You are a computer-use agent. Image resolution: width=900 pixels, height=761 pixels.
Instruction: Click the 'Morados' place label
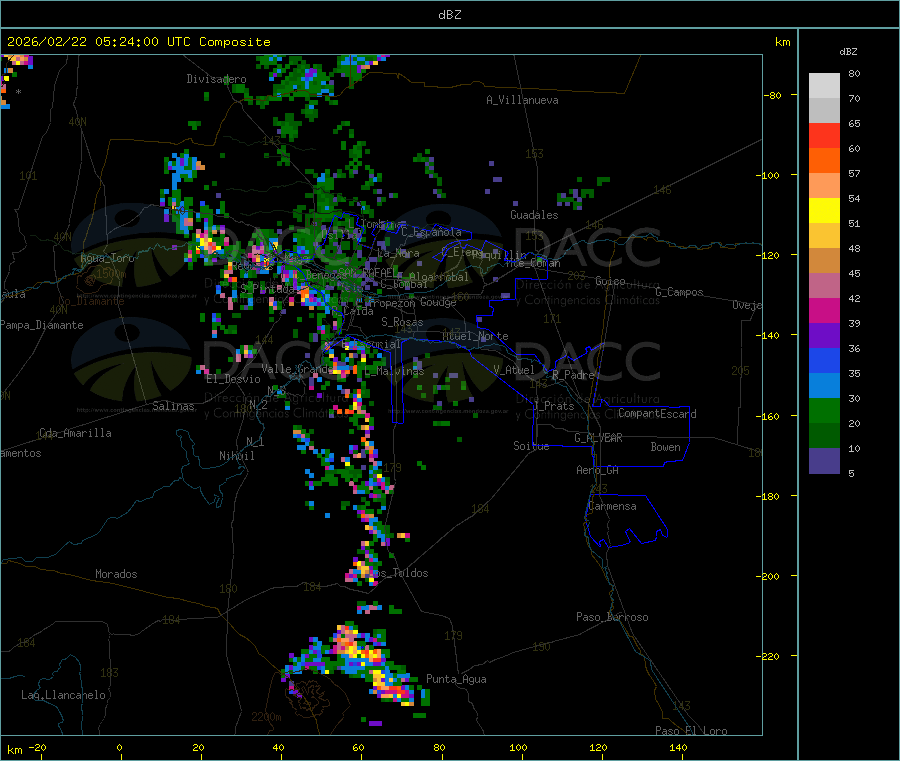[116, 574]
